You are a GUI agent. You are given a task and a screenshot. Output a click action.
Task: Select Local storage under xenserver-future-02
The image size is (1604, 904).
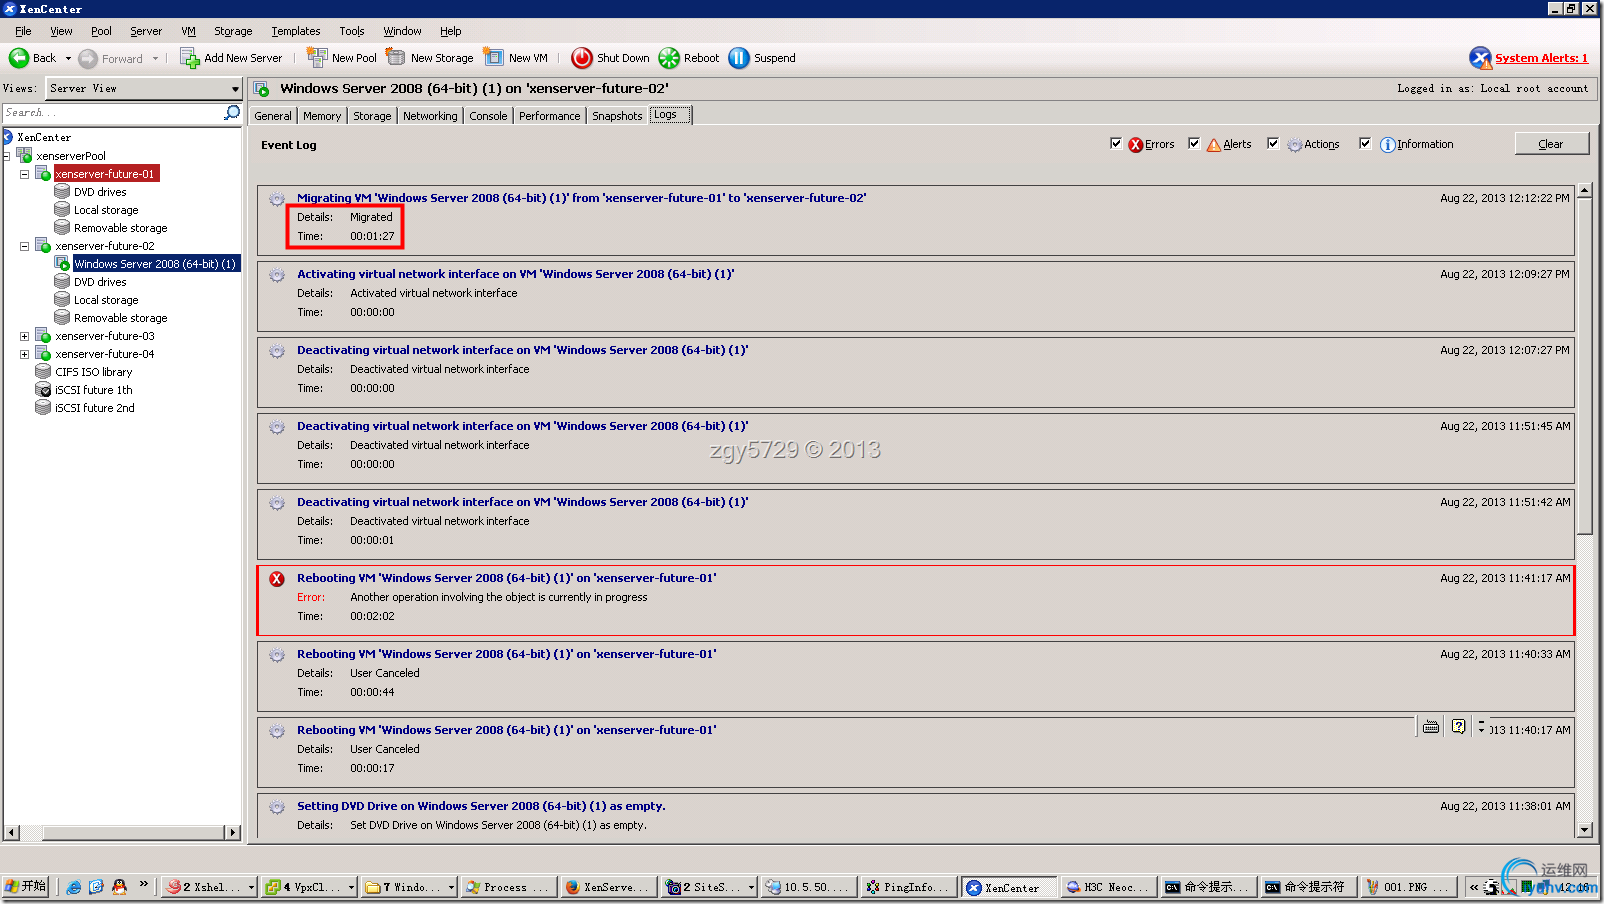(x=106, y=300)
